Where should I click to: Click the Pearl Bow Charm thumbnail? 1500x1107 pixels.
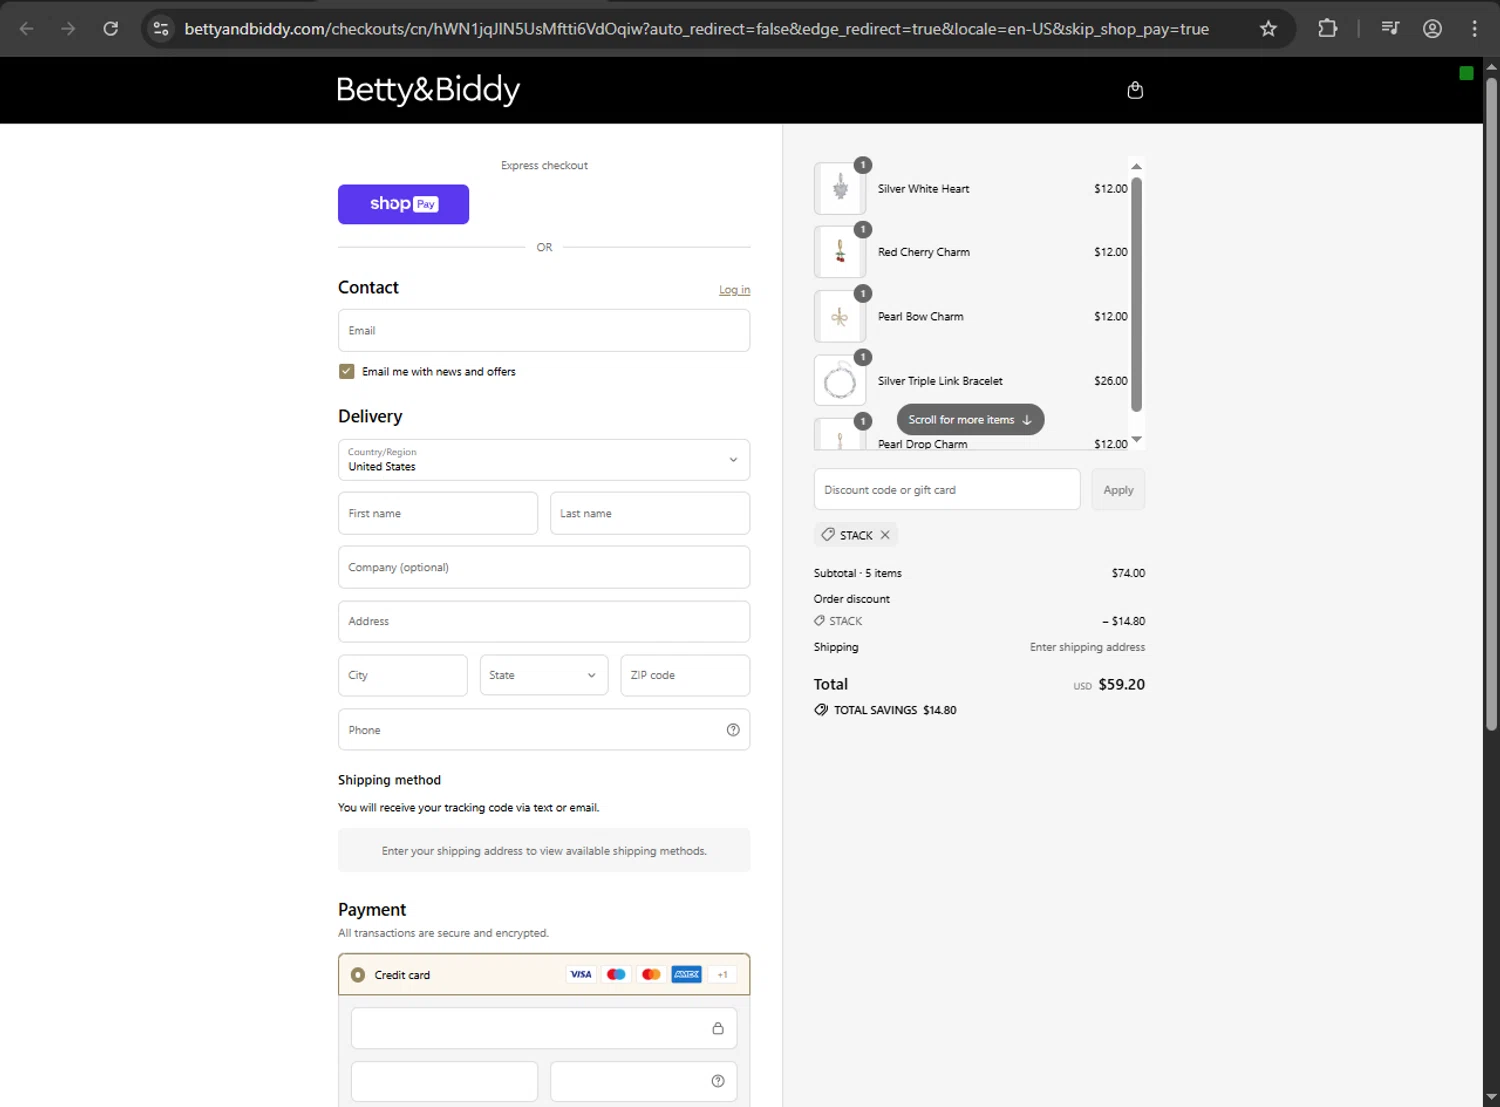pyautogui.click(x=840, y=316)
